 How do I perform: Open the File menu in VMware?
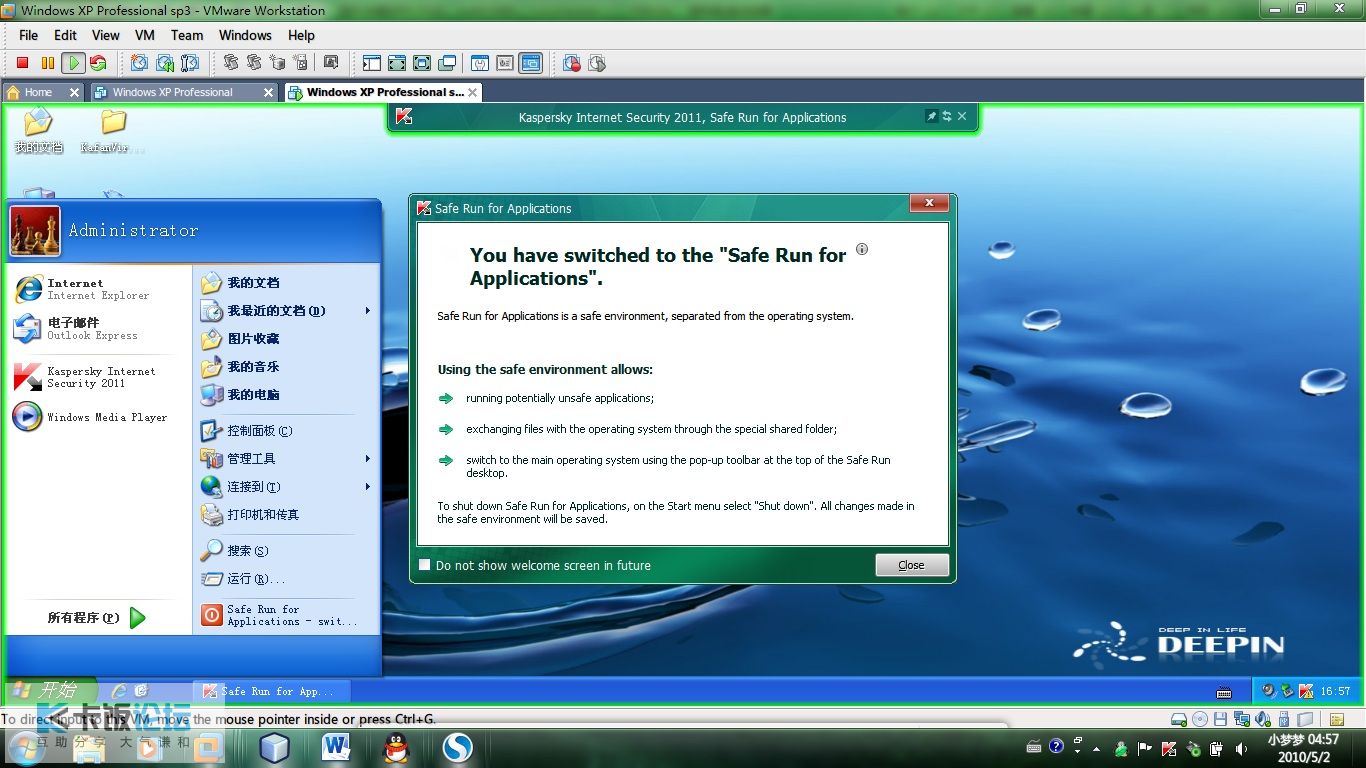point(28,35)
